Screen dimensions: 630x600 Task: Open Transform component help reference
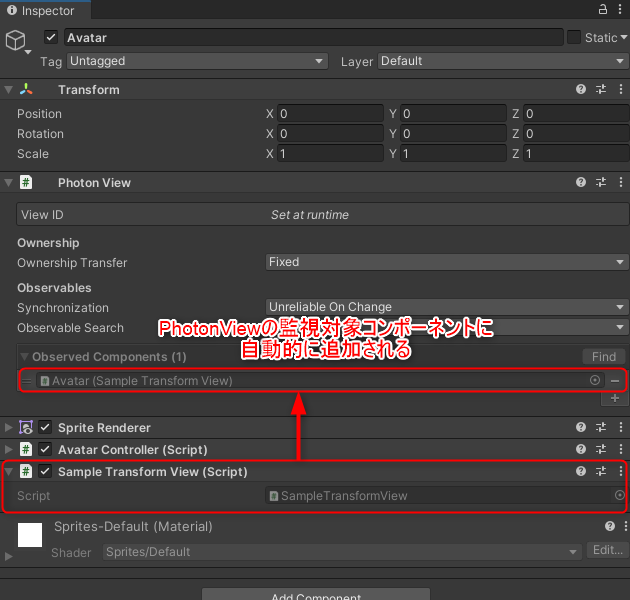click(x=581, y=89)
